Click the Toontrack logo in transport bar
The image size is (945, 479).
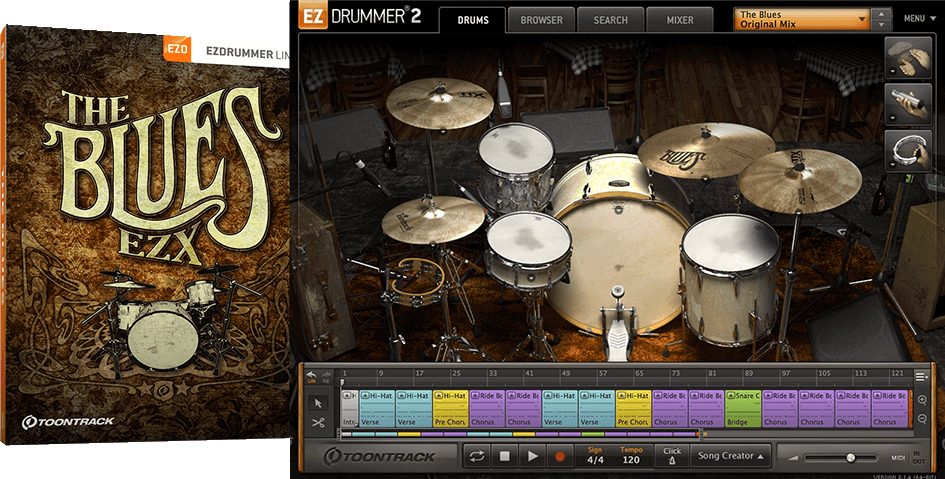click(380, 456)
